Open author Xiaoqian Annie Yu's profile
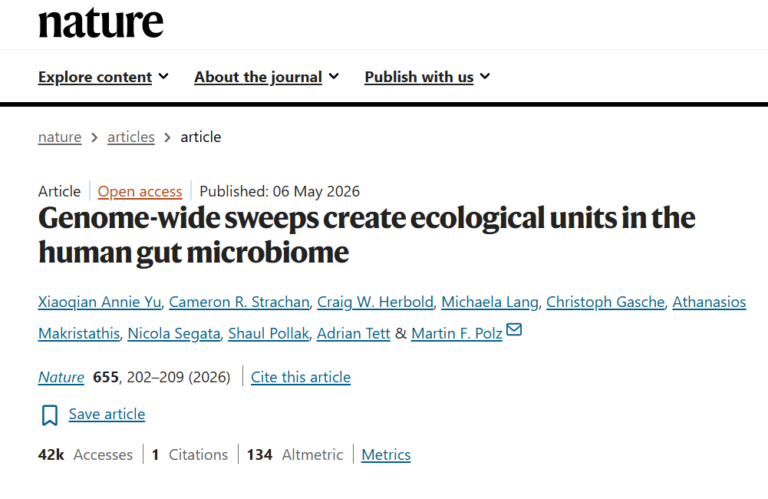 tap(99, 302)
